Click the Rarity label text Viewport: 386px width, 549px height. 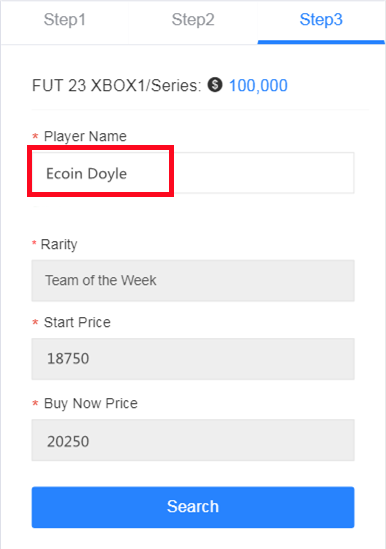tap(59, 244)
